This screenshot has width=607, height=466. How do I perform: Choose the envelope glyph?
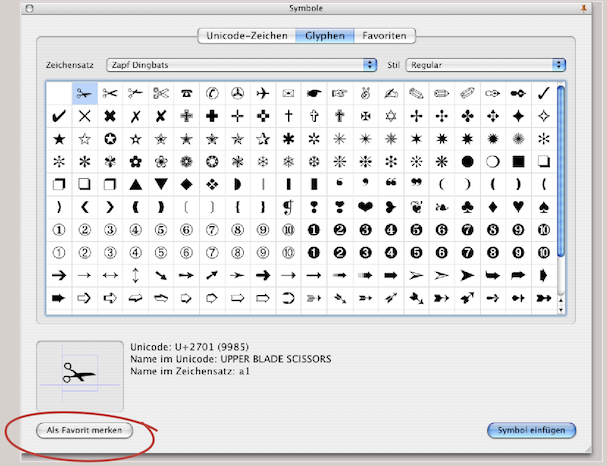tap(288, 93)
